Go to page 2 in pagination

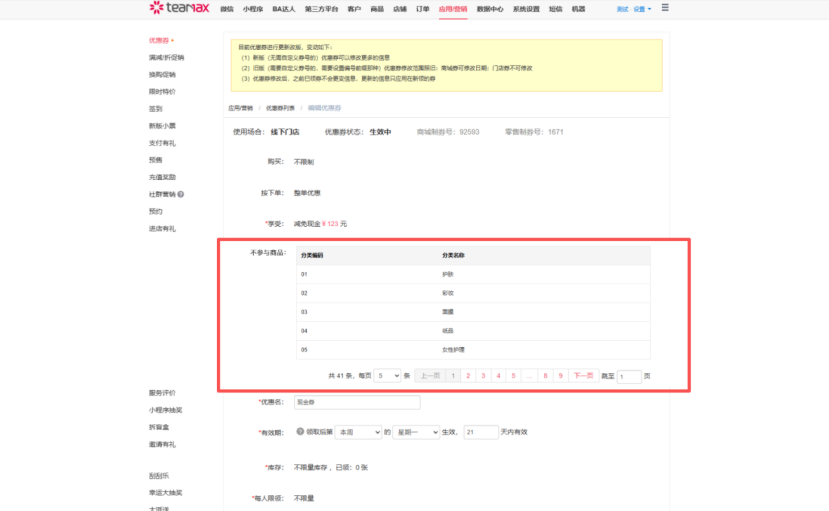(468, 376)
